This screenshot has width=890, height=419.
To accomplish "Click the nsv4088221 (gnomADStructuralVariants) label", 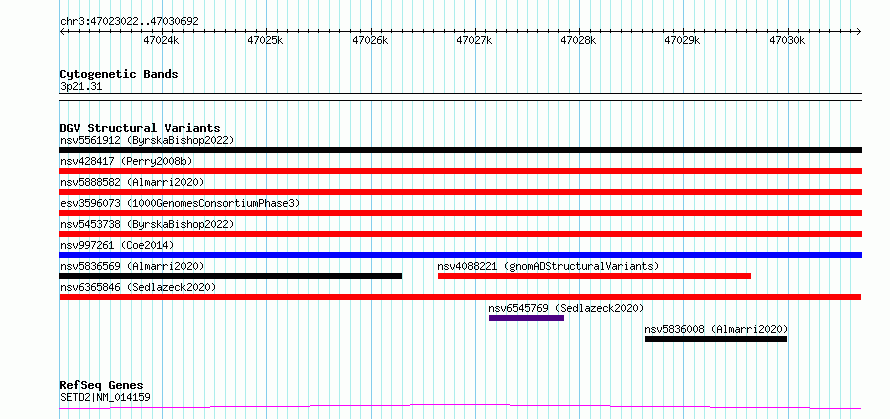I will click(548, 266).
